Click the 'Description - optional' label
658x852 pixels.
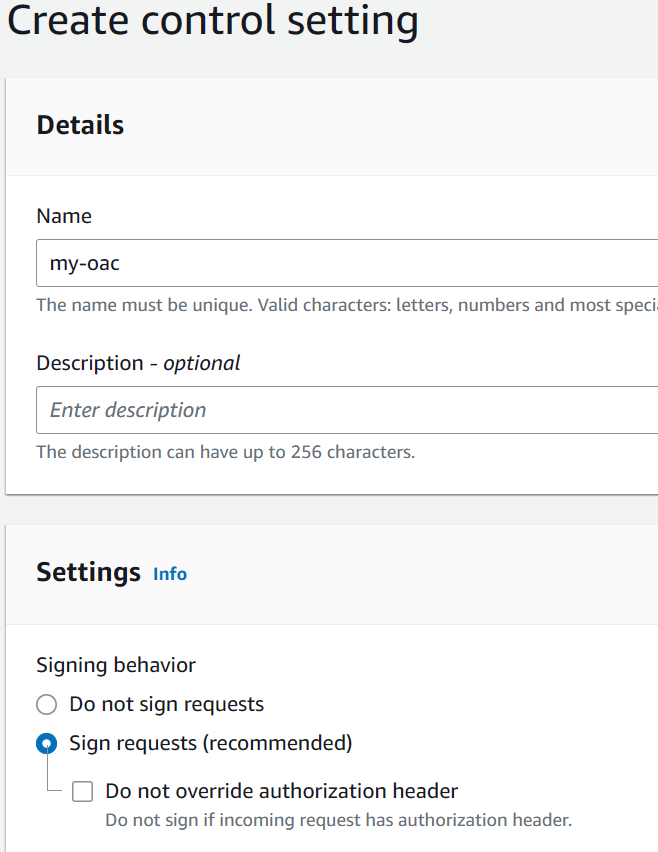tap(138, 363)
